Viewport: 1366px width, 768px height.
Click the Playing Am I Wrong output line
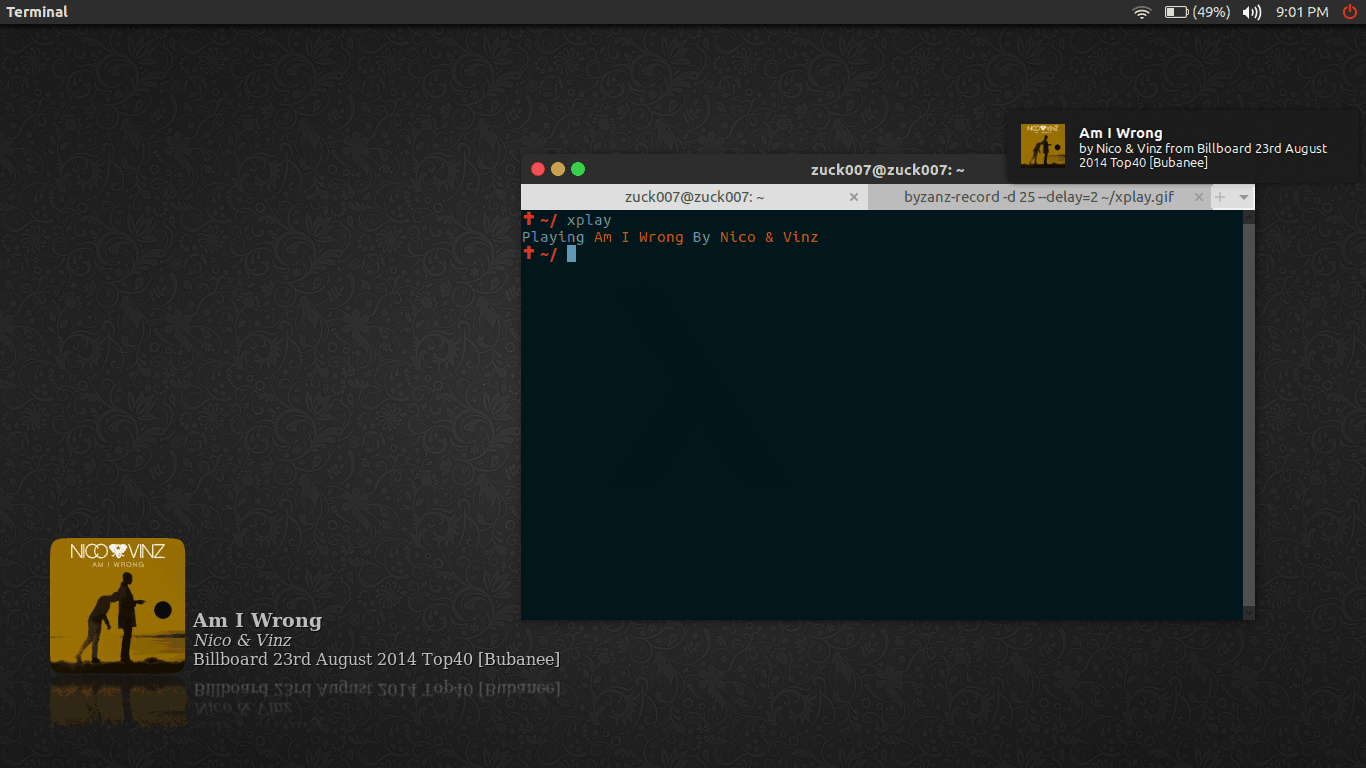click(670, 237)
